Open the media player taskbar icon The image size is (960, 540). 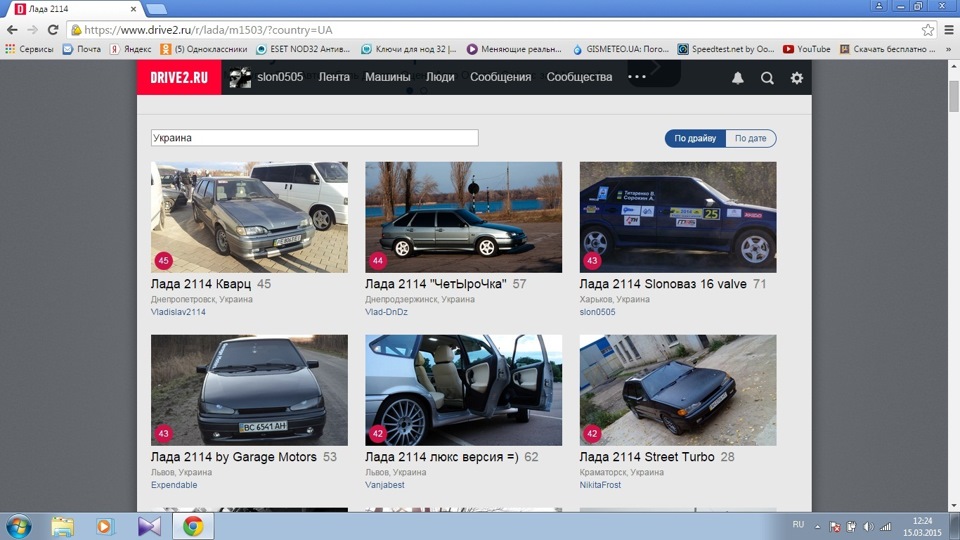pos(105,527)
